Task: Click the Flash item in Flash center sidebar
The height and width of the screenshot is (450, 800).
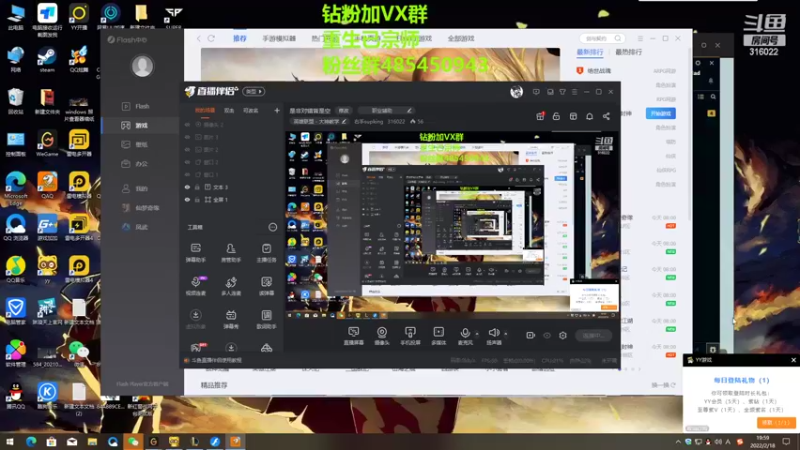Action: [142, 106]
